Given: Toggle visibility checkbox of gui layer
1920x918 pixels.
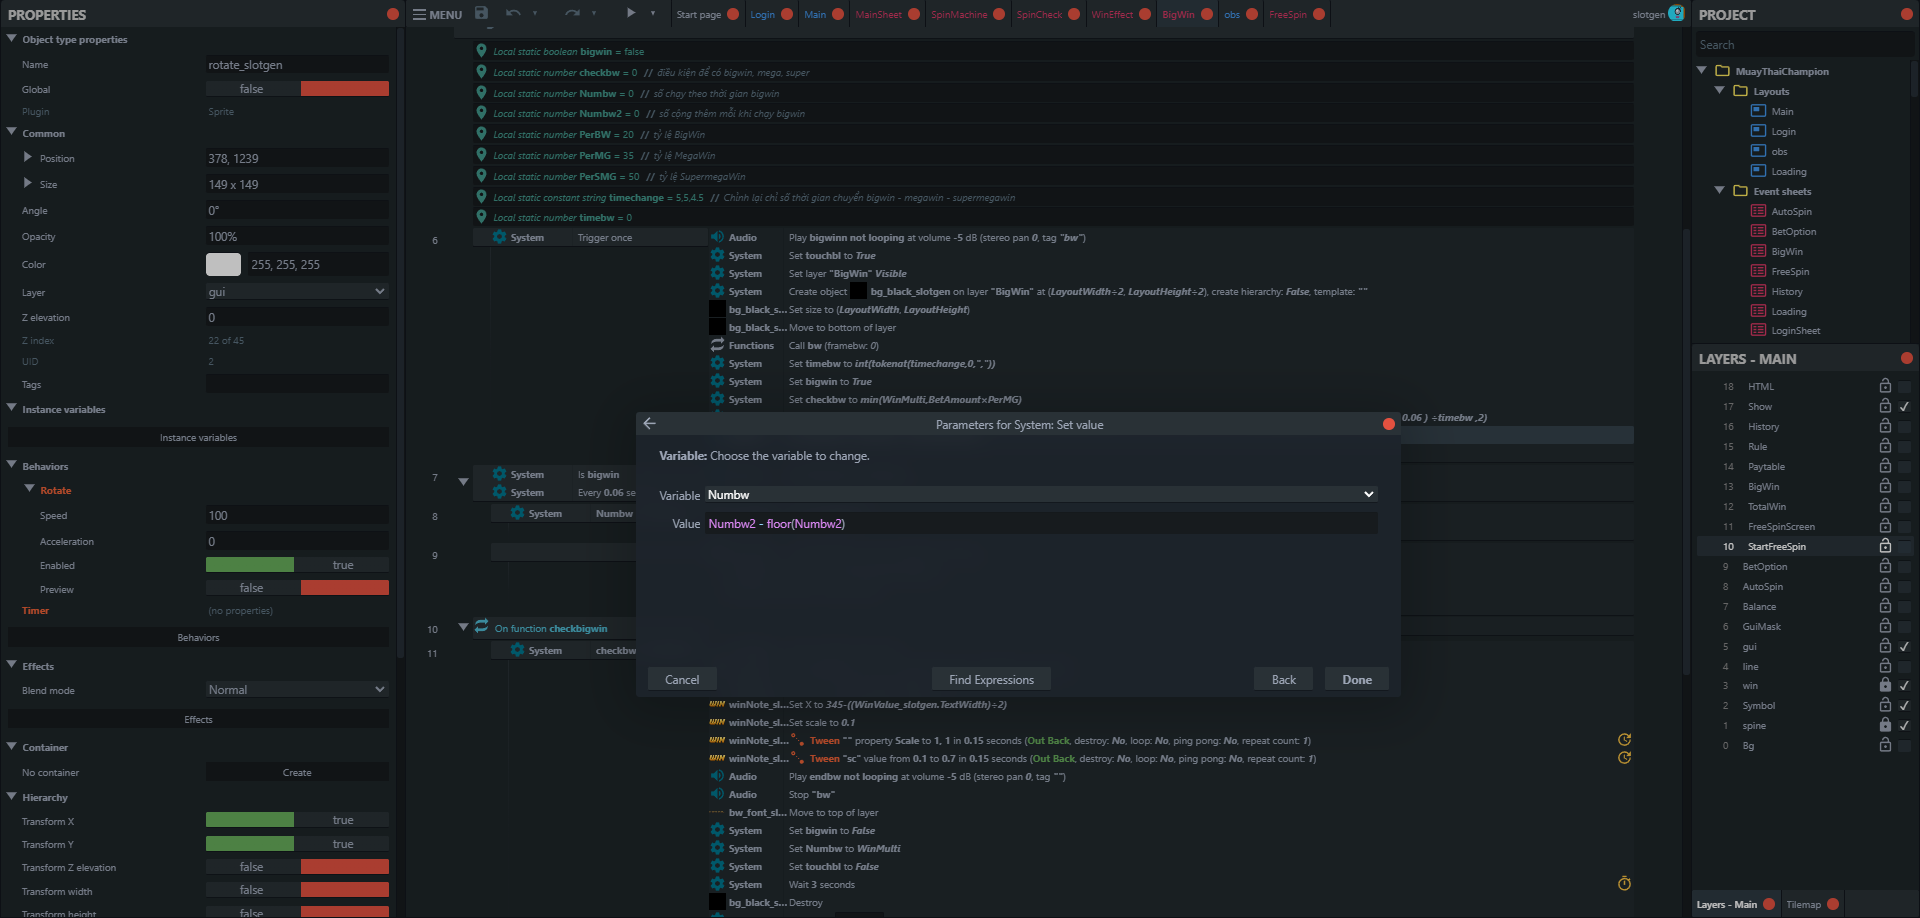Looking at the screenshot, I should [1904, 647].
